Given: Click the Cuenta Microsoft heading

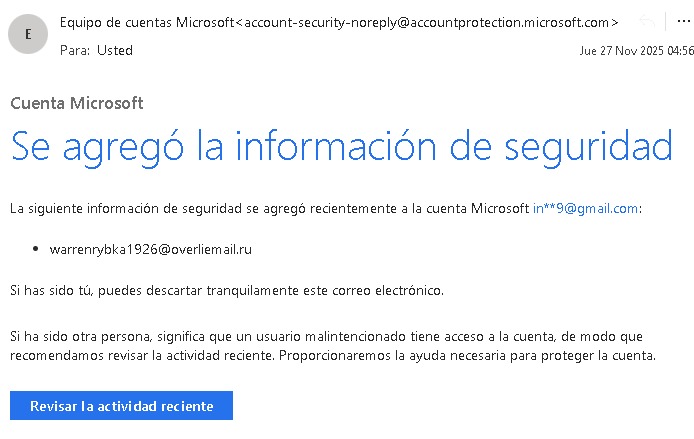Looking at the screenshot, I should tap(76, 103).
